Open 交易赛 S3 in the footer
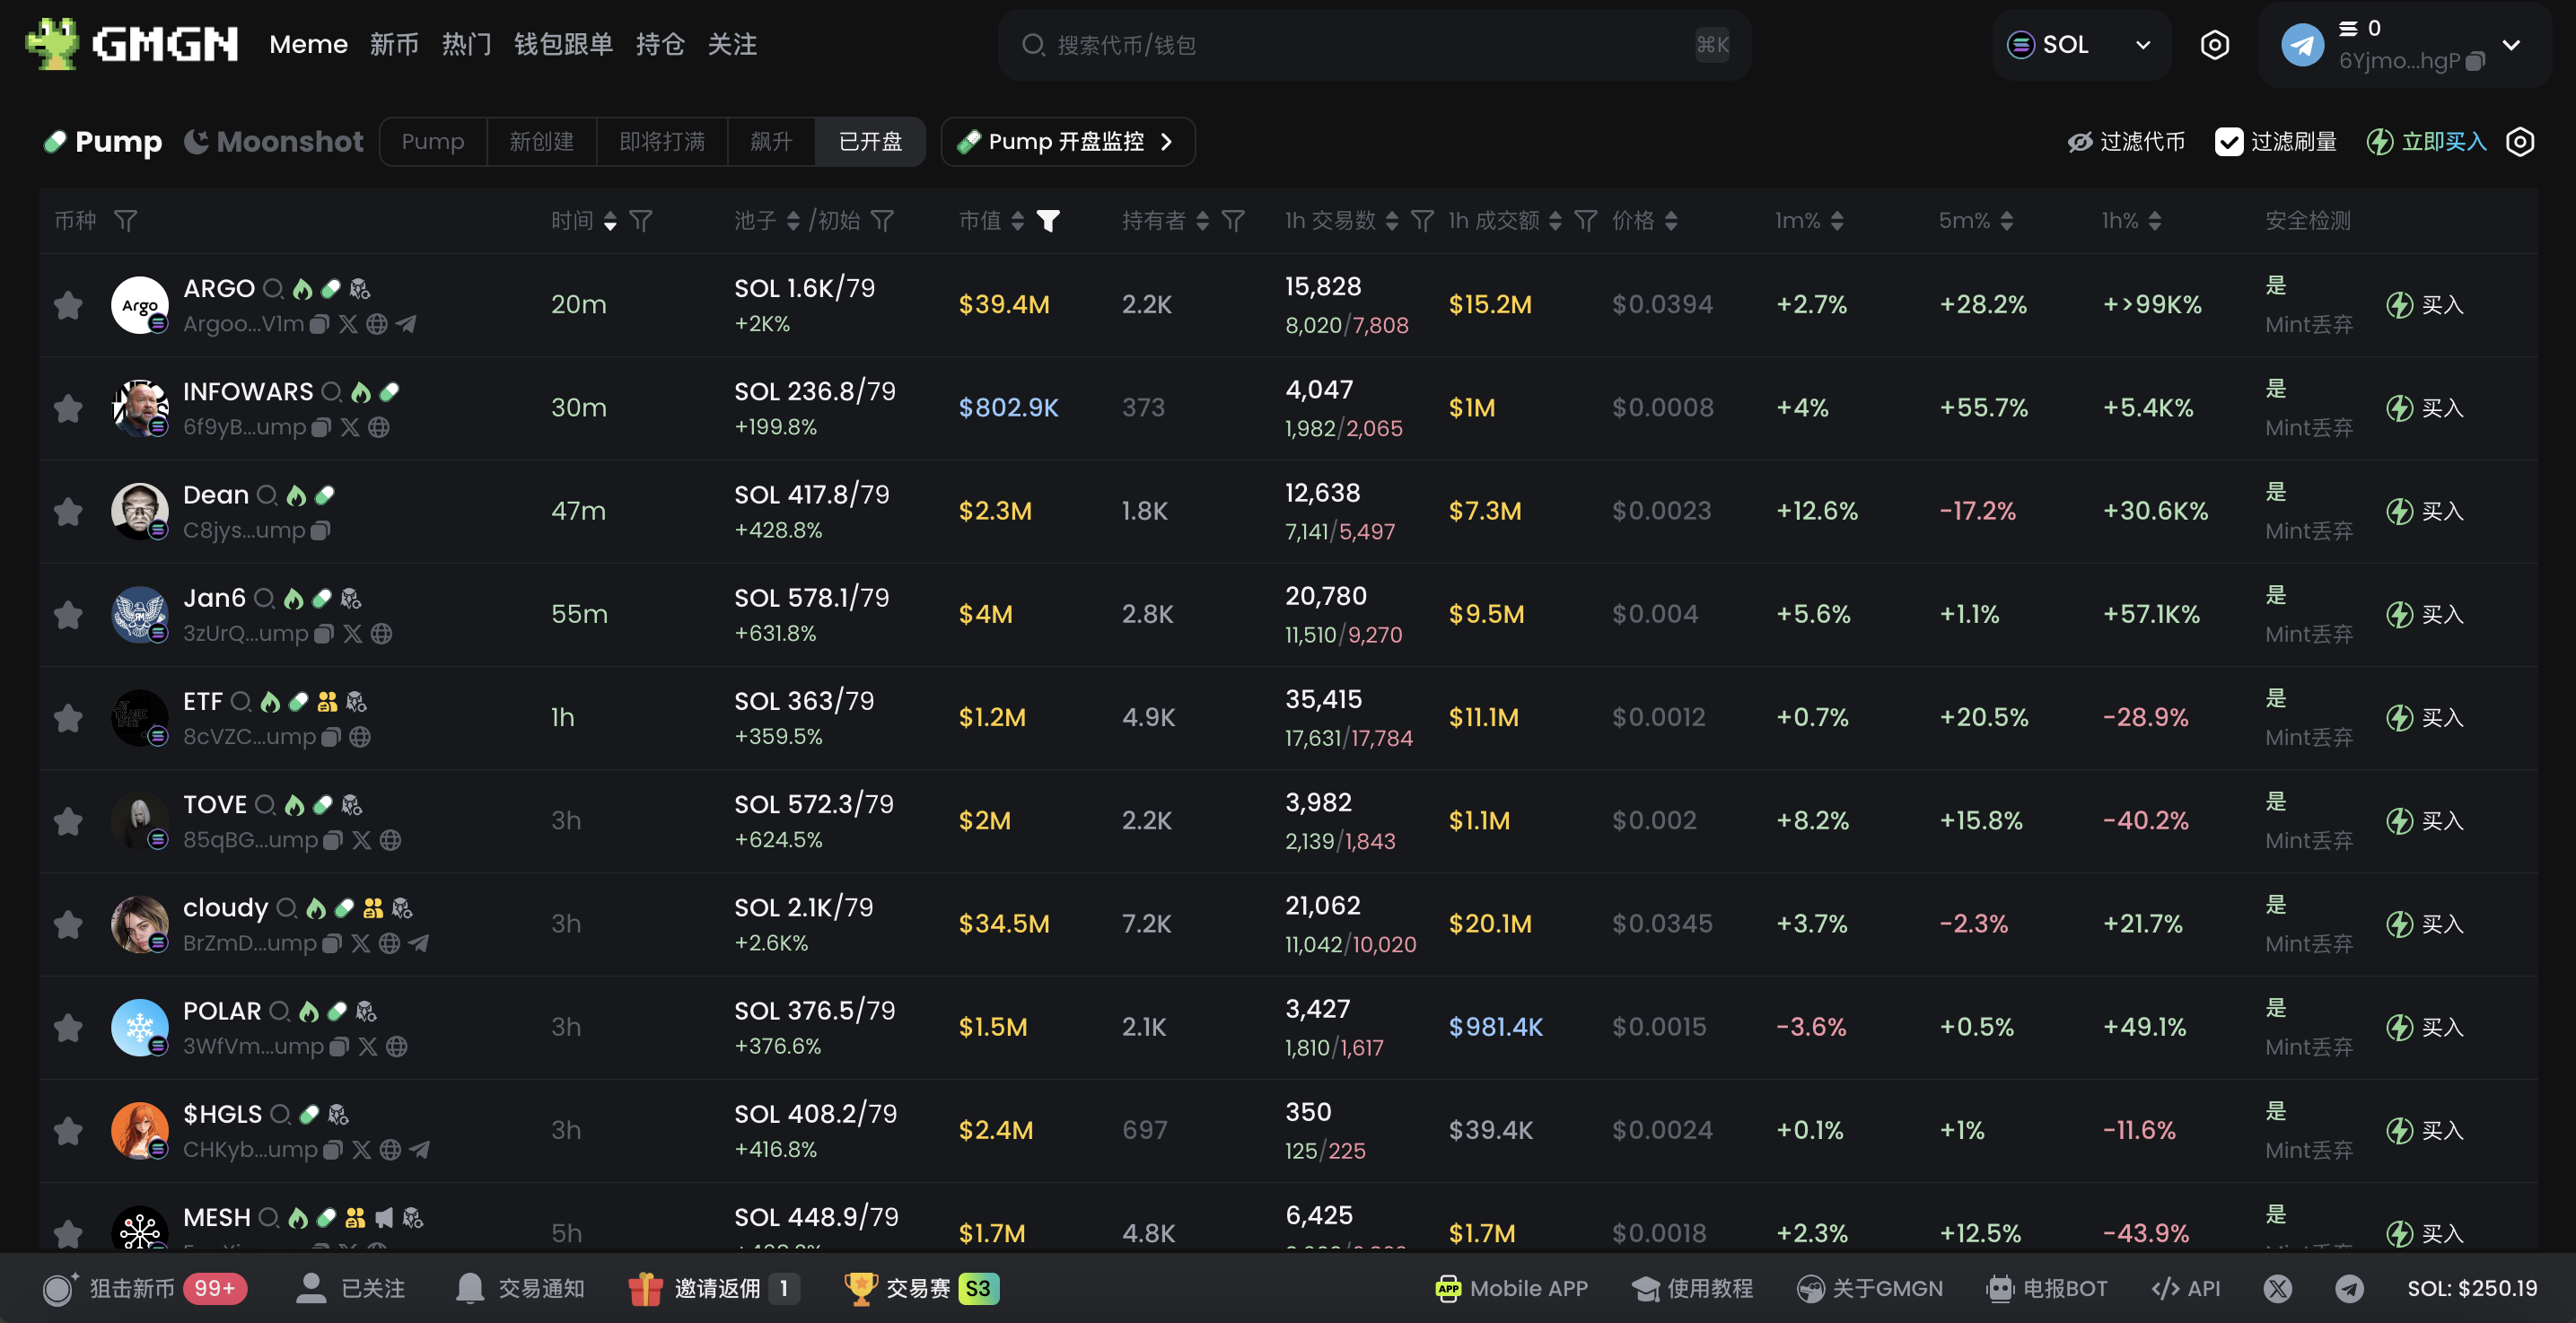The image size is (2576, 1323). [921, 1289]
